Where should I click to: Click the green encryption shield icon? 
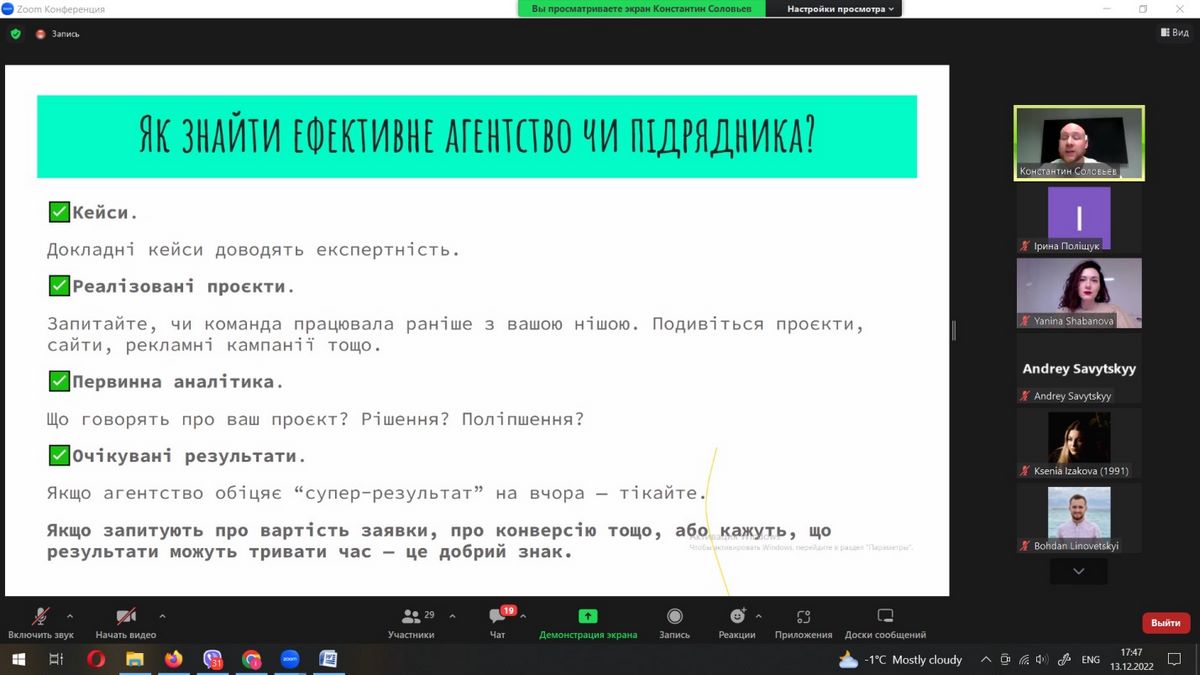(15, 33)
